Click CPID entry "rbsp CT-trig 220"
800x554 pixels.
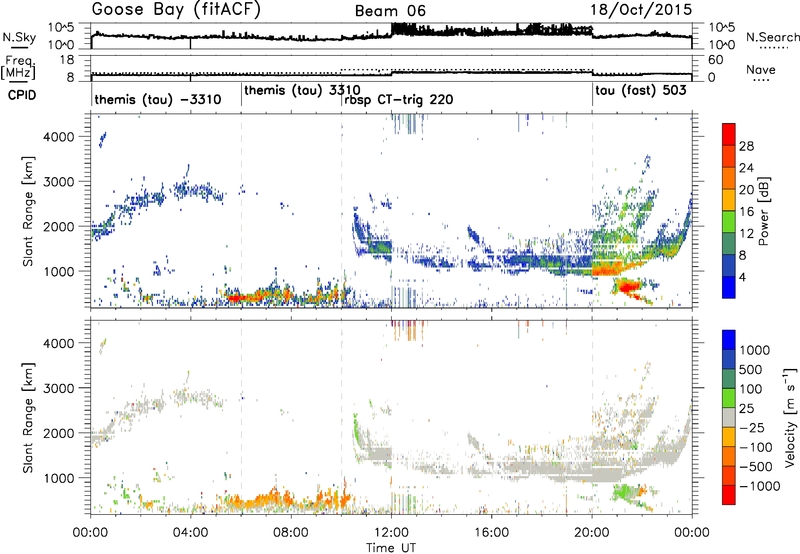point(398,99)
